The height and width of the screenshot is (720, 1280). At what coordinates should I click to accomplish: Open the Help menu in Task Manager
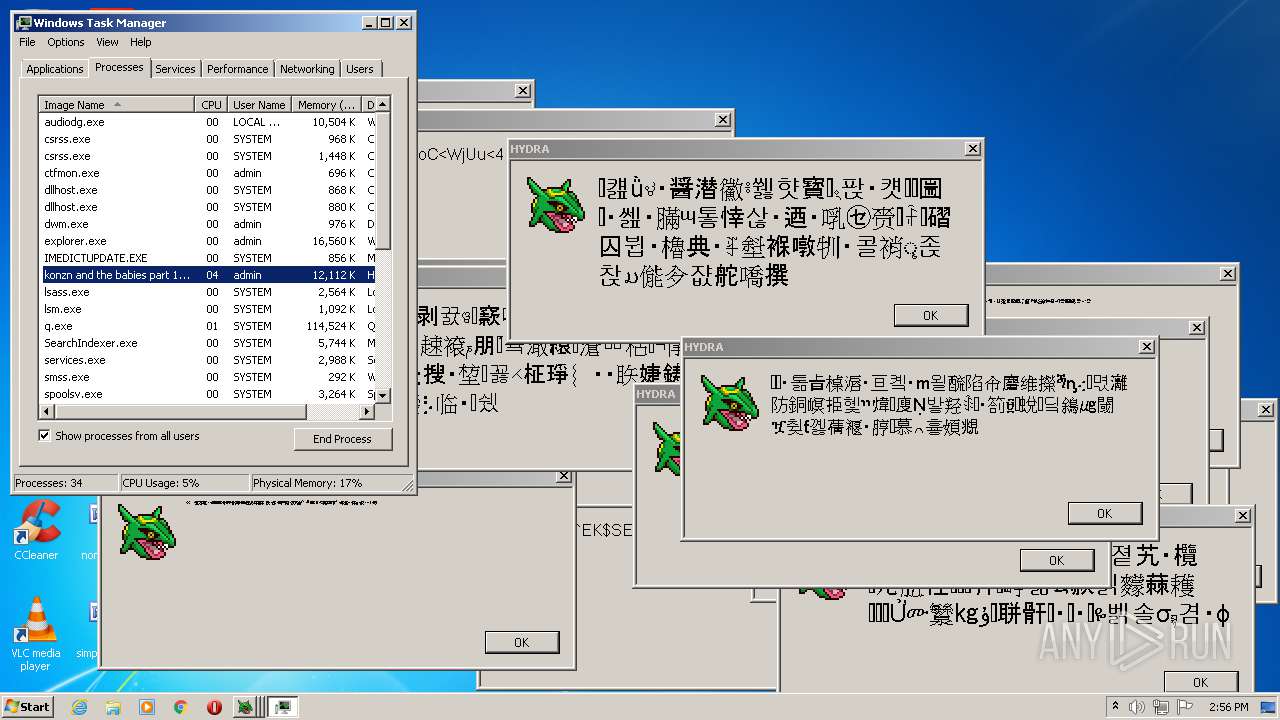click(141, 42)
